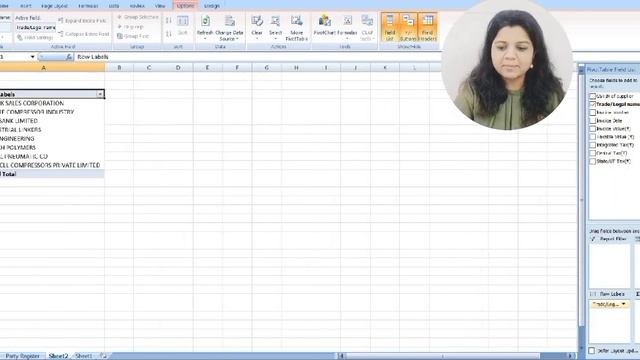Open the Refresh dropdown arrow
Viewport: 640px width, 360px height.
[205, 39]
